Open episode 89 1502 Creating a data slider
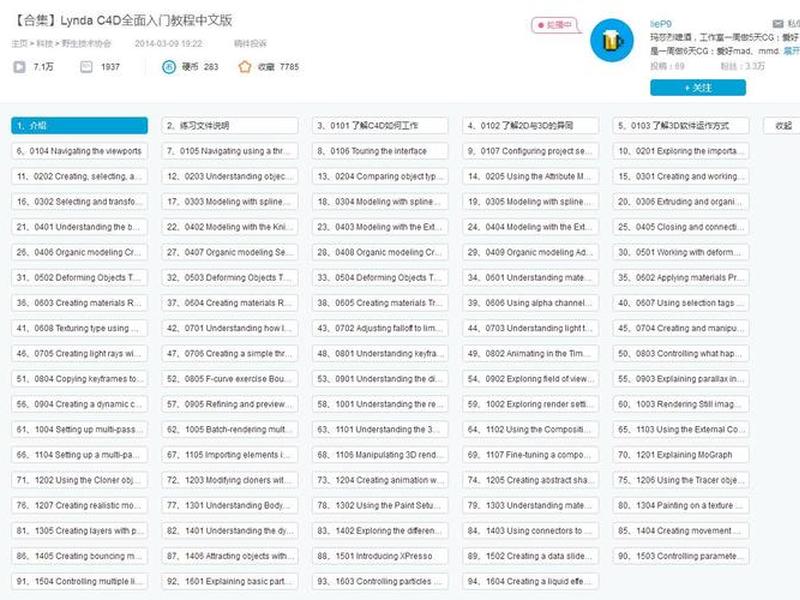 pos(531,556)
